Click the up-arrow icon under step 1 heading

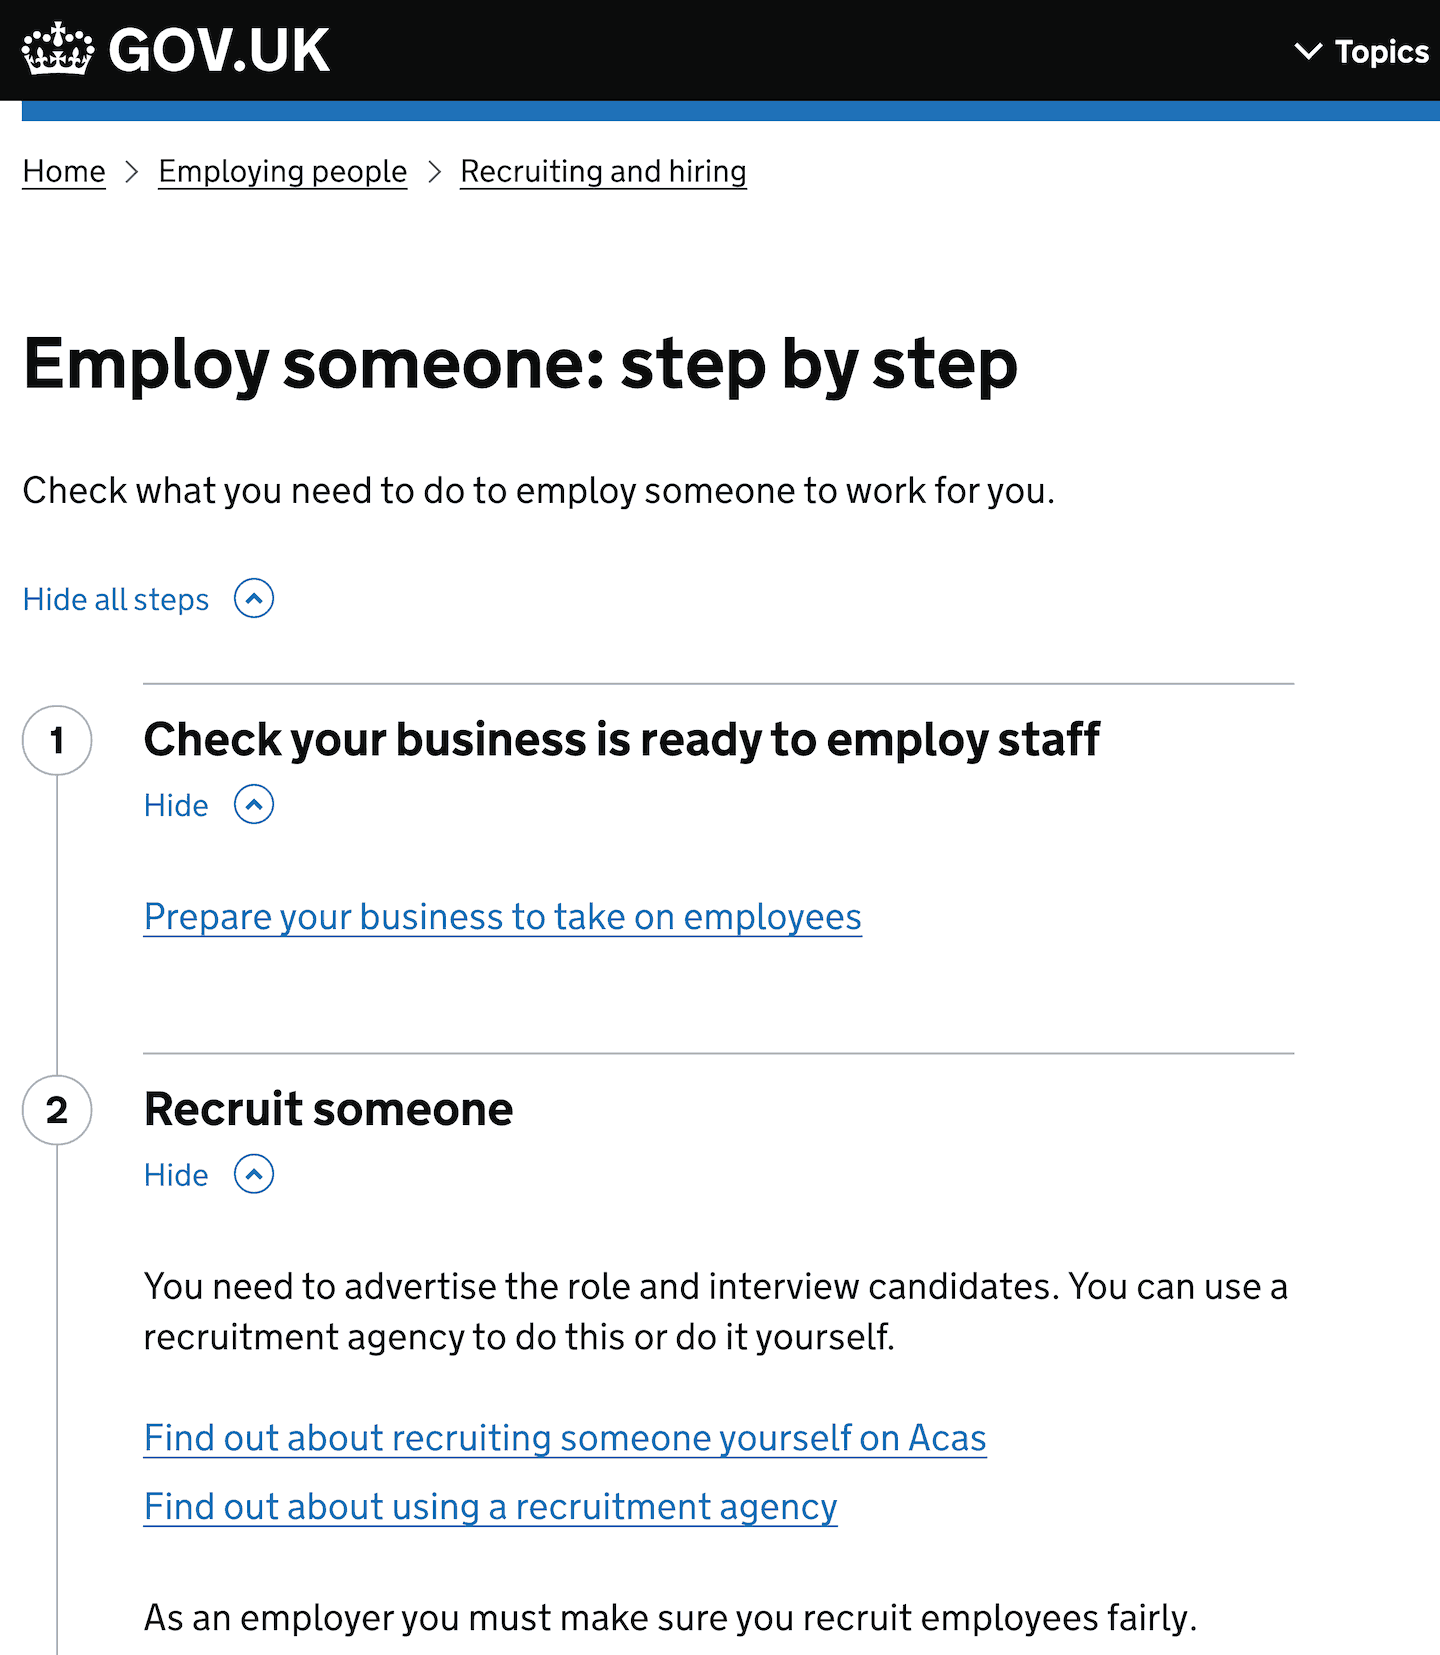click(x=253, y=804)
